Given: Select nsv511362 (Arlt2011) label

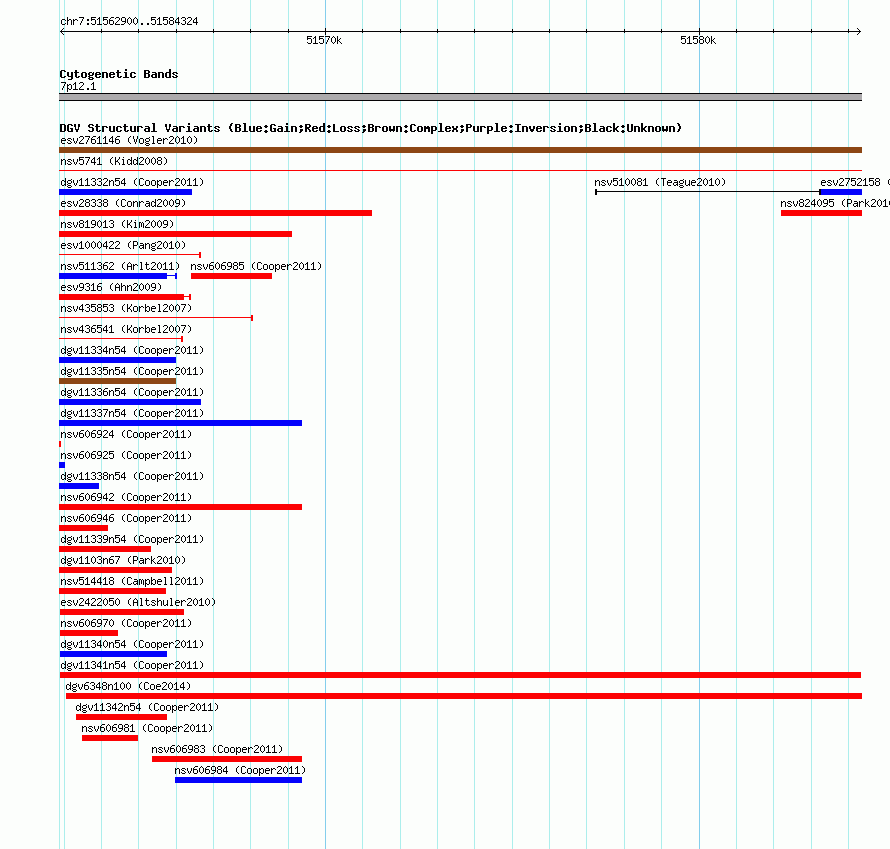Looking at the screenshot, I should tap(120, 266).
